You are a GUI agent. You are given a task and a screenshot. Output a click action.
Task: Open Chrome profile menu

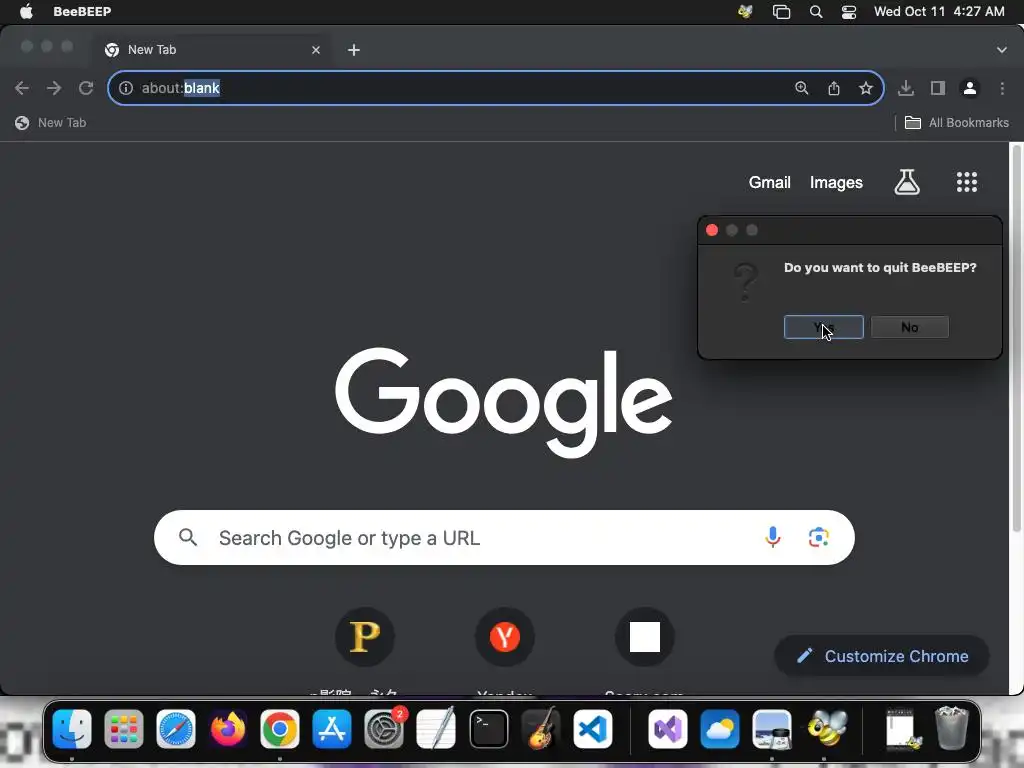pos(970,88)
